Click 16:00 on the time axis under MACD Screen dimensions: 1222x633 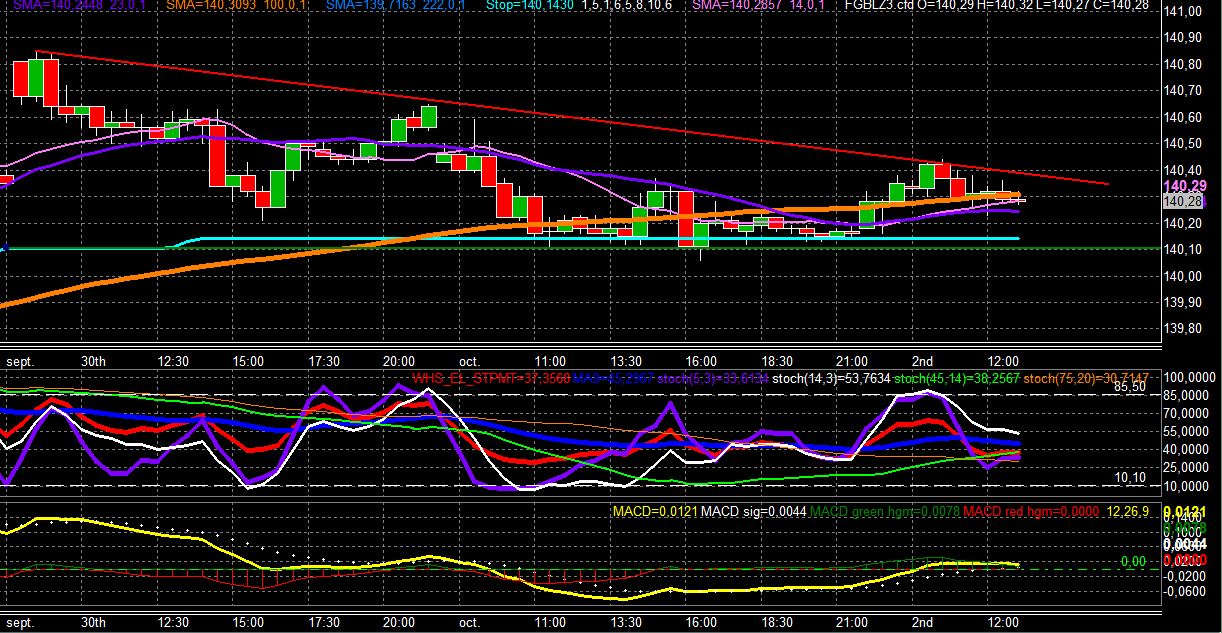700,623
